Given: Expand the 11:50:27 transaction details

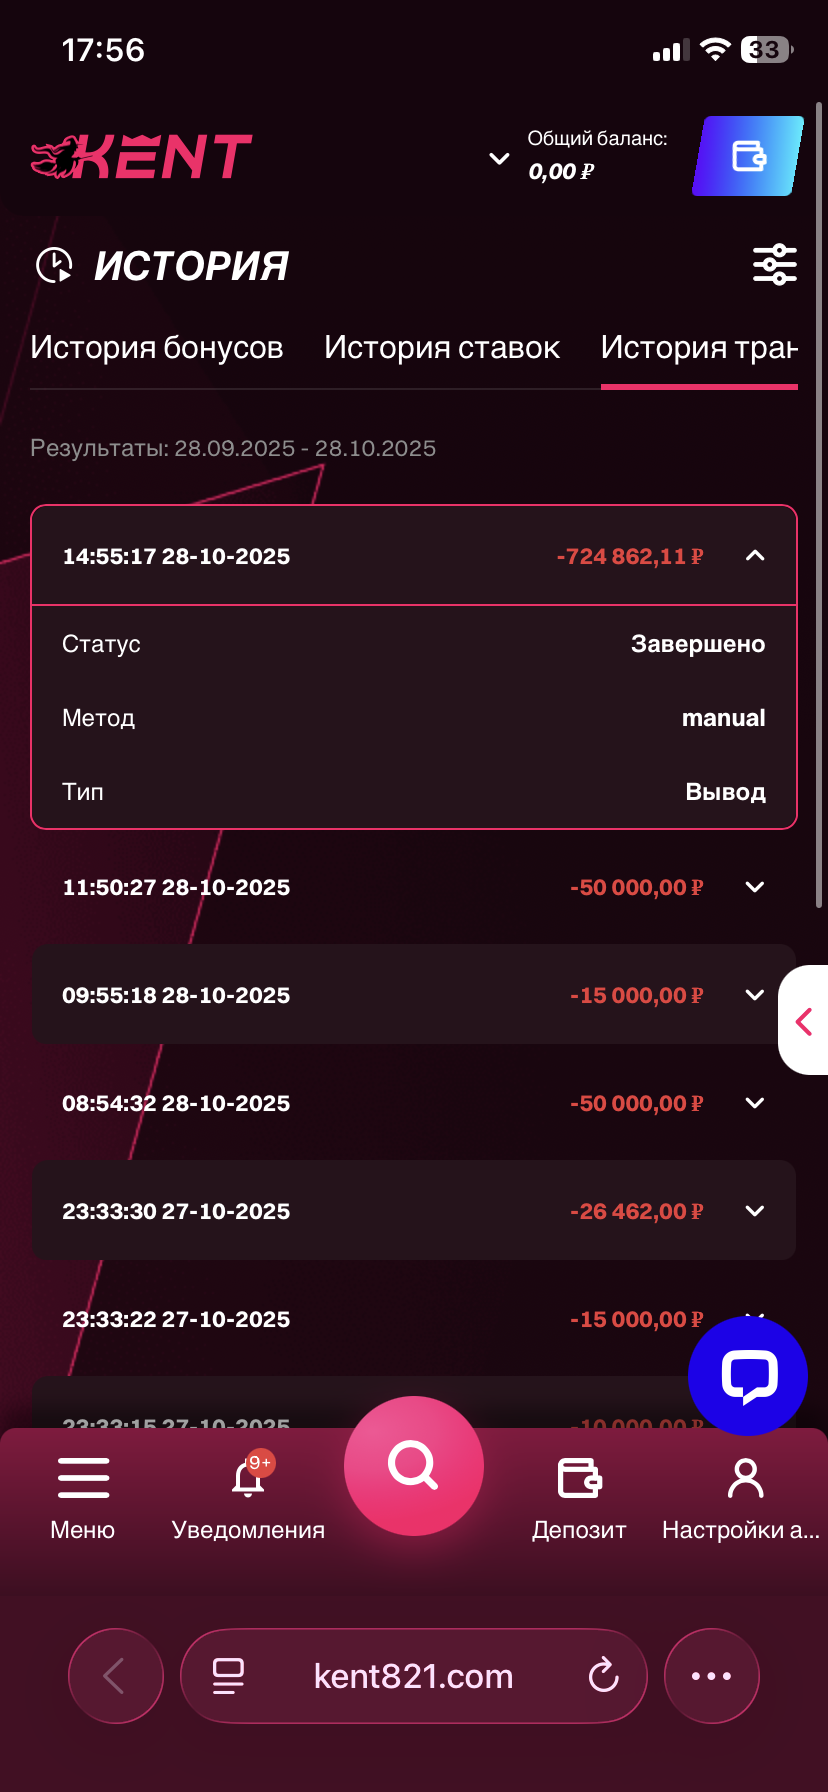Looking at the screenshot, I should (755, 887).
